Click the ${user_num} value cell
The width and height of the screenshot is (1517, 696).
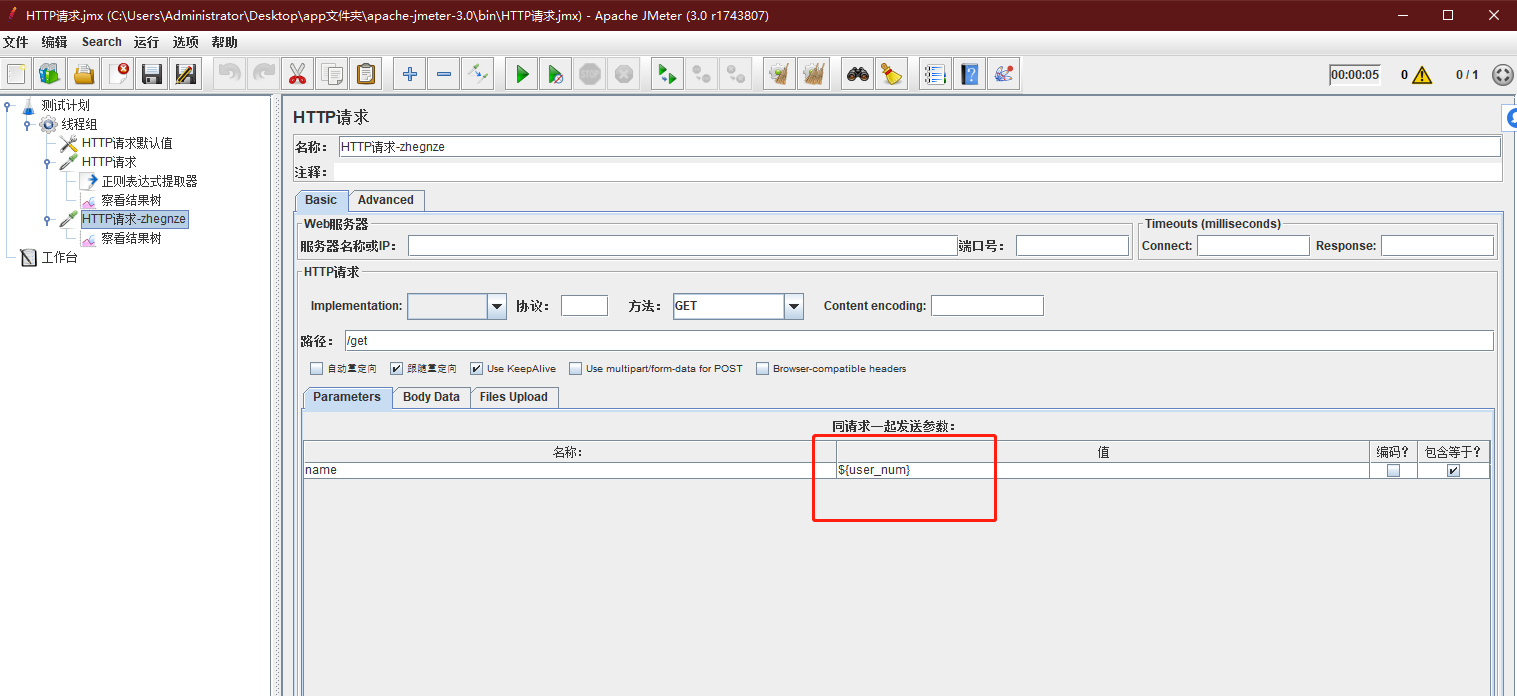click(x=1103, y=470)
